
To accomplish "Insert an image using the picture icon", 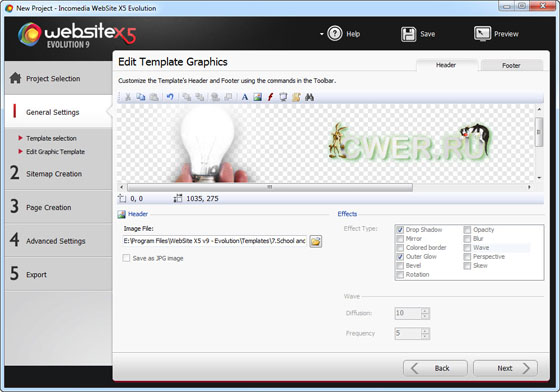I will (x=258, y=97).
